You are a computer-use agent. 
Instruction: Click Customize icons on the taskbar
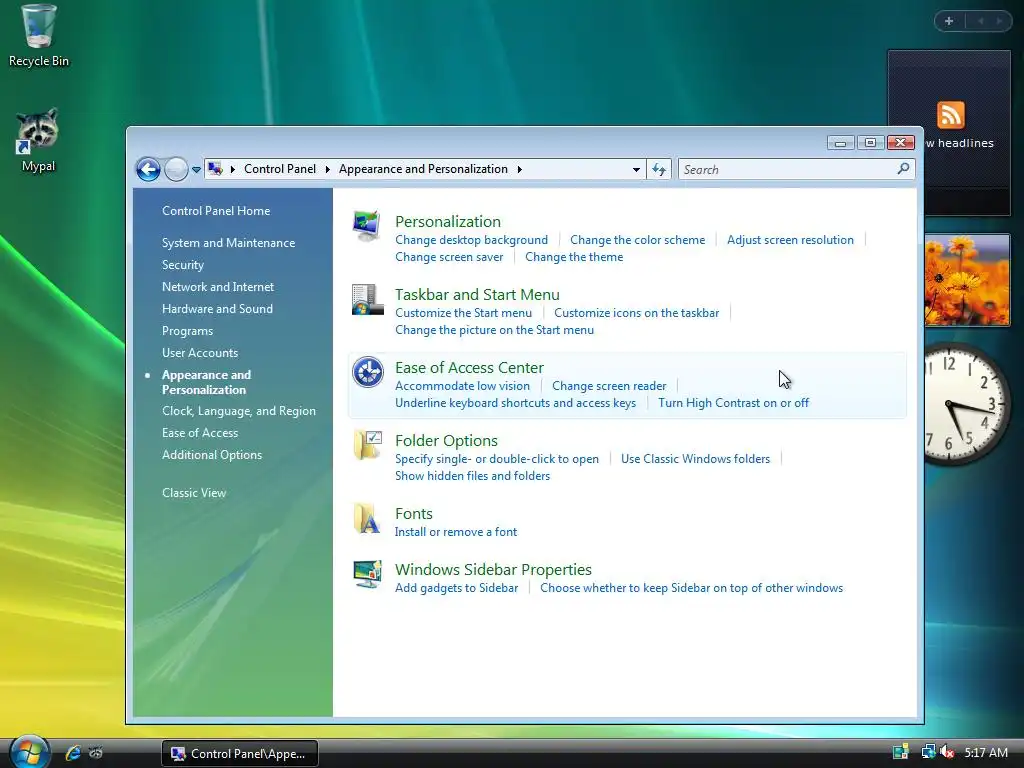coord(636,313)
